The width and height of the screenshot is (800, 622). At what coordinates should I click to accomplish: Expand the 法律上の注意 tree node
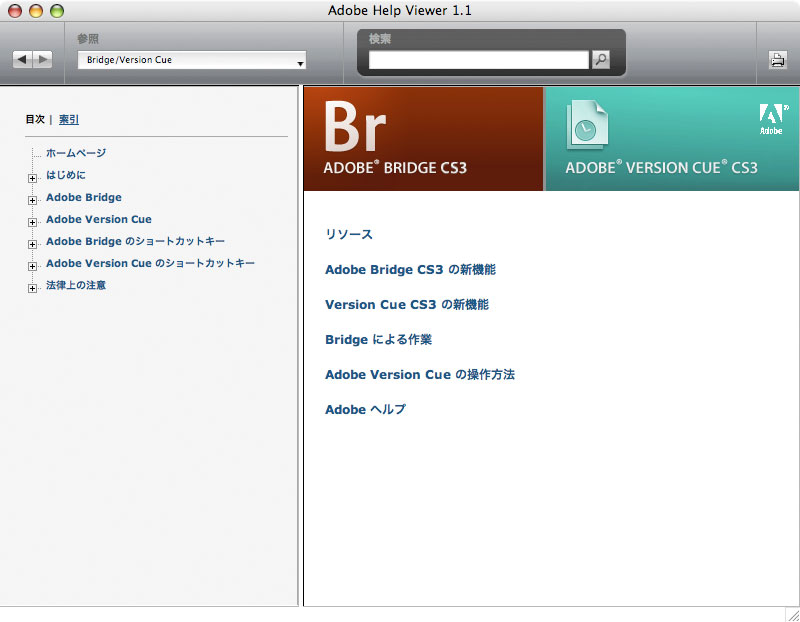tap(32, 288)
